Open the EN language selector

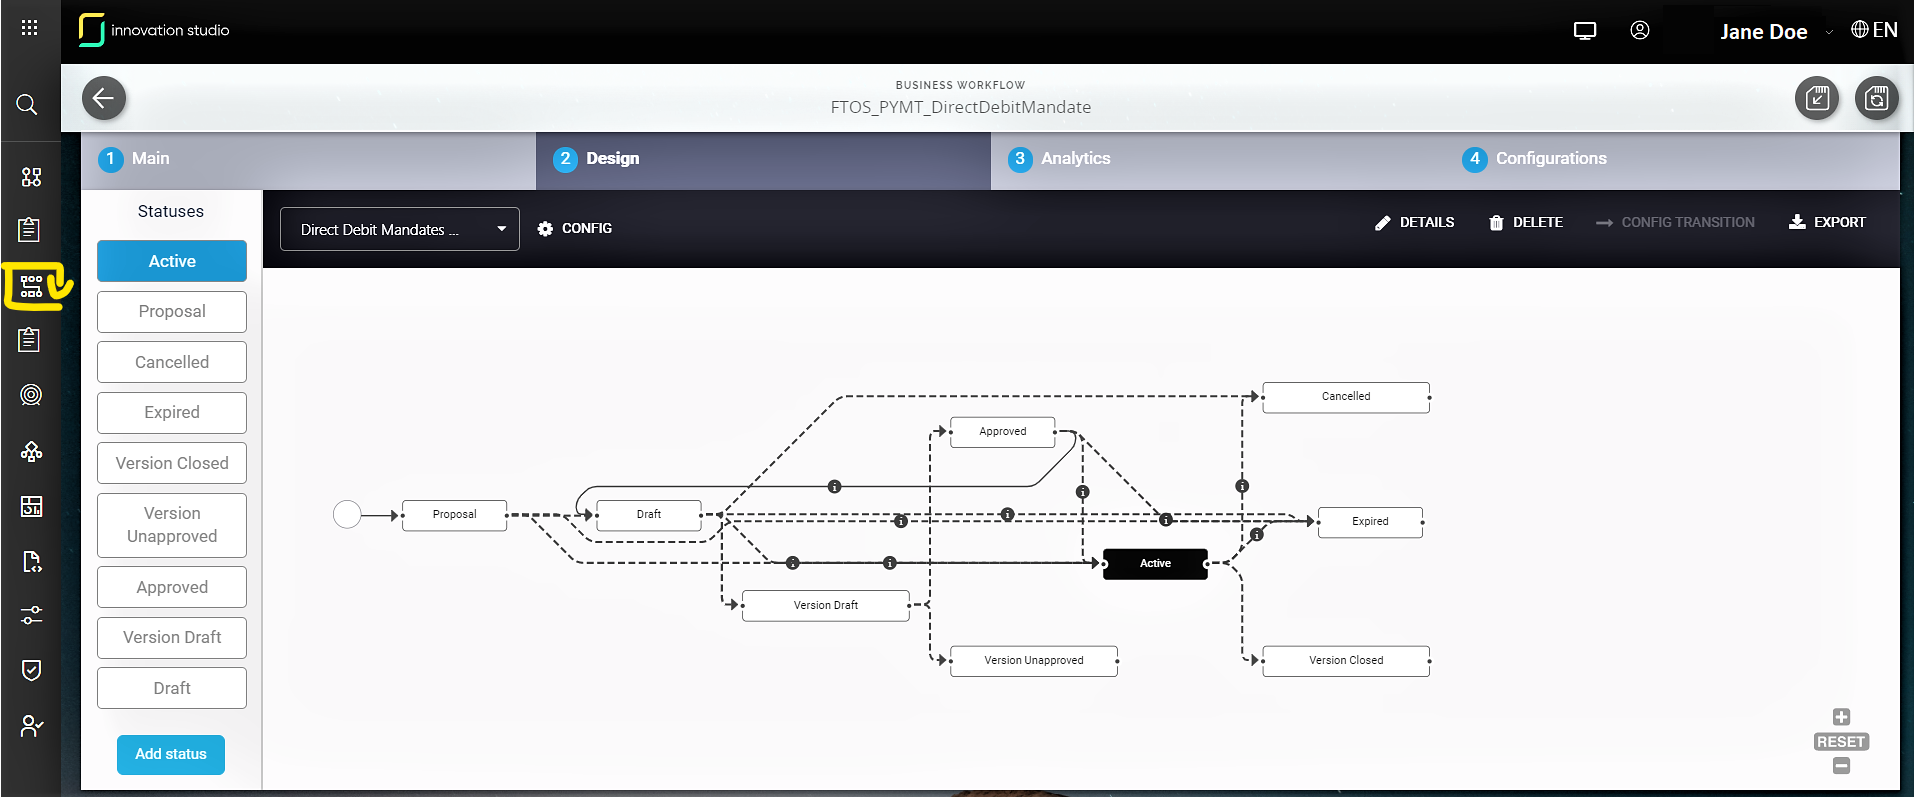coord(1874,30)
